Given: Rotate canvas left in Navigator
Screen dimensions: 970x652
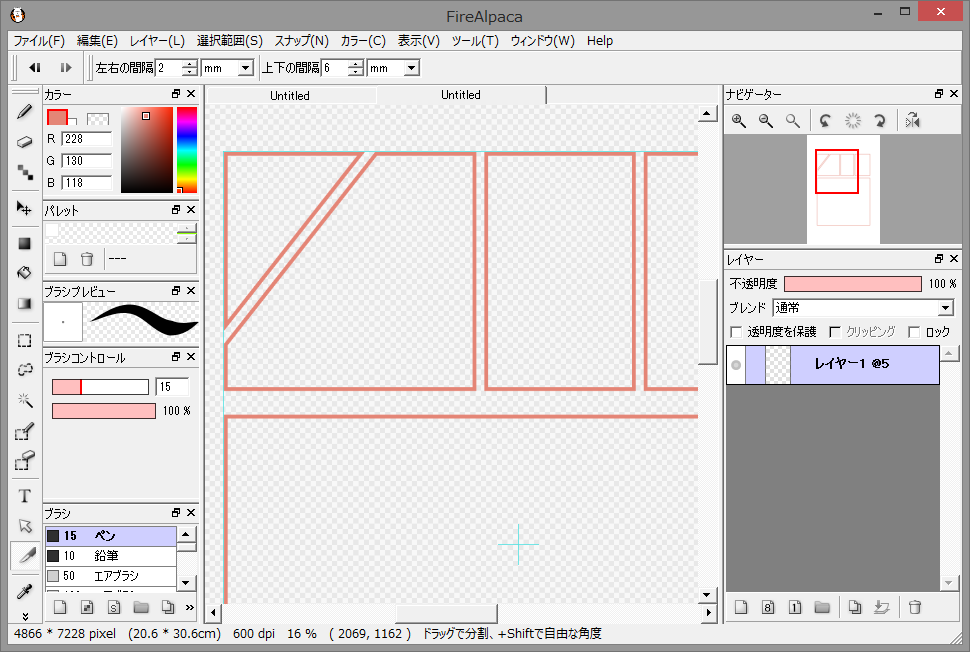Looking at the screenshot, I should [825, 121].
